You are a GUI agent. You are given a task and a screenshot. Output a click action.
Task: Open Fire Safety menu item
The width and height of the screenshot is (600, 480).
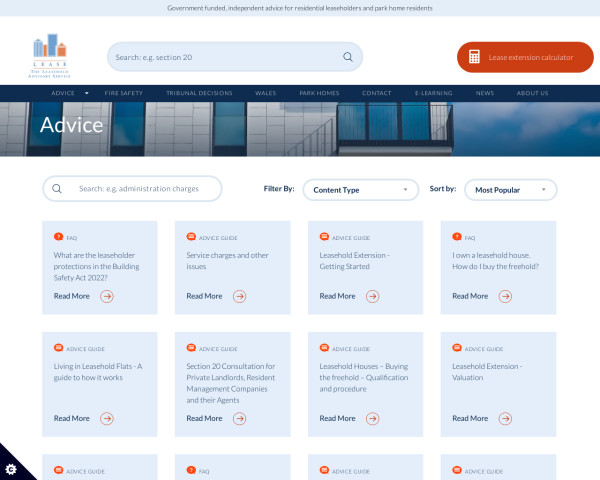pos(125,93)
